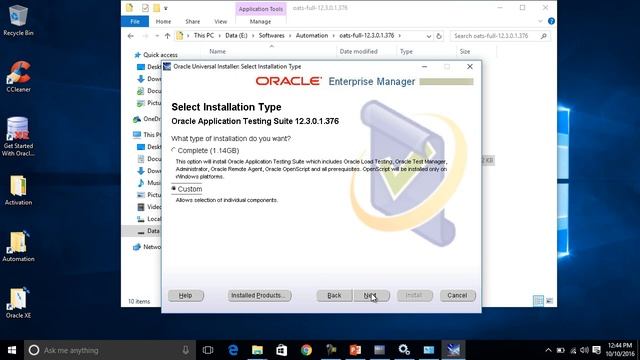This screenshot has width=640, height=360.
Task: Launch Microsoft Edge from taskbar
Action: (233, 350)
